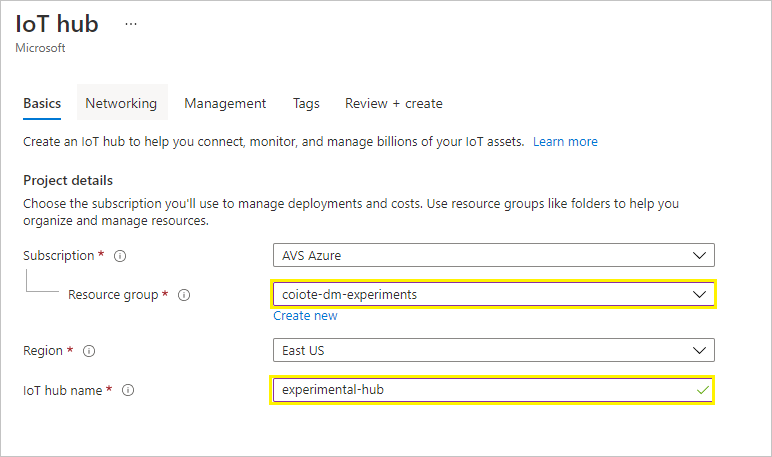Click the IoT hub name field label
This screenshot has width=772, height=457.
(63, 391)
